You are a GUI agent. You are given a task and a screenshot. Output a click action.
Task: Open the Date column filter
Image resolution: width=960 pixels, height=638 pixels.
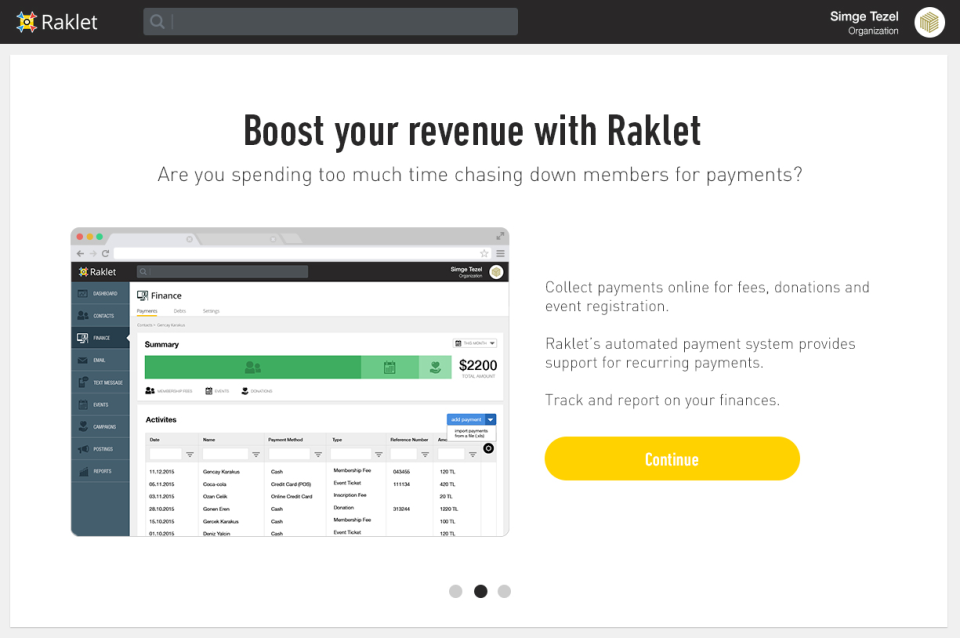[190, 452]
